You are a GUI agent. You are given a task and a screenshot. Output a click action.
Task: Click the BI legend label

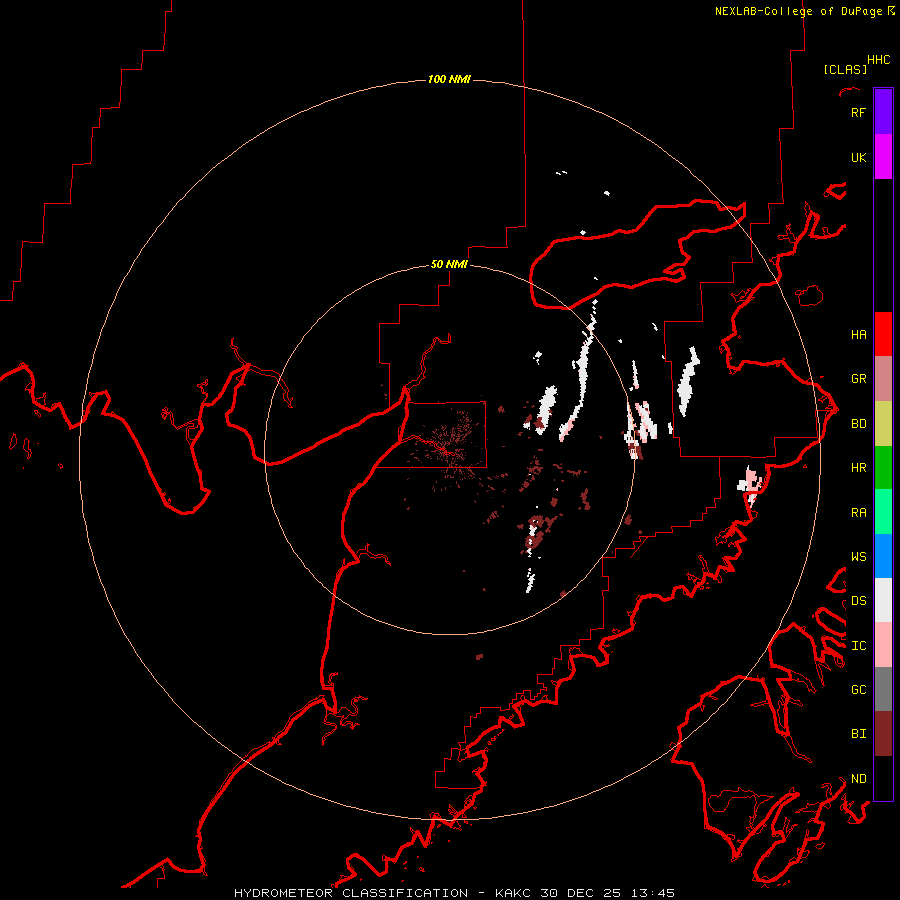[x=858, y=734]
